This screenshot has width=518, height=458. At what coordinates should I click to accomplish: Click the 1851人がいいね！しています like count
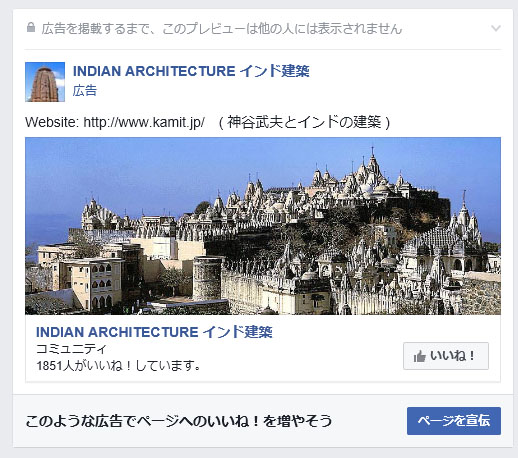click(x=118, y=366)
